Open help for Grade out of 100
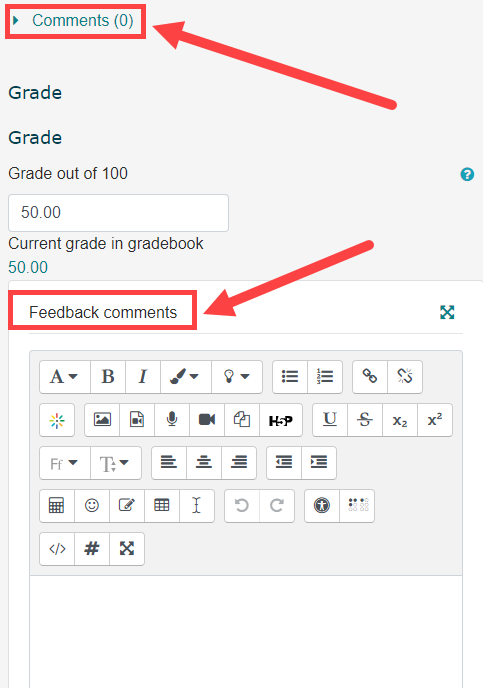The height and width of the screenshot is (688, 483). [x=467, y=174]
